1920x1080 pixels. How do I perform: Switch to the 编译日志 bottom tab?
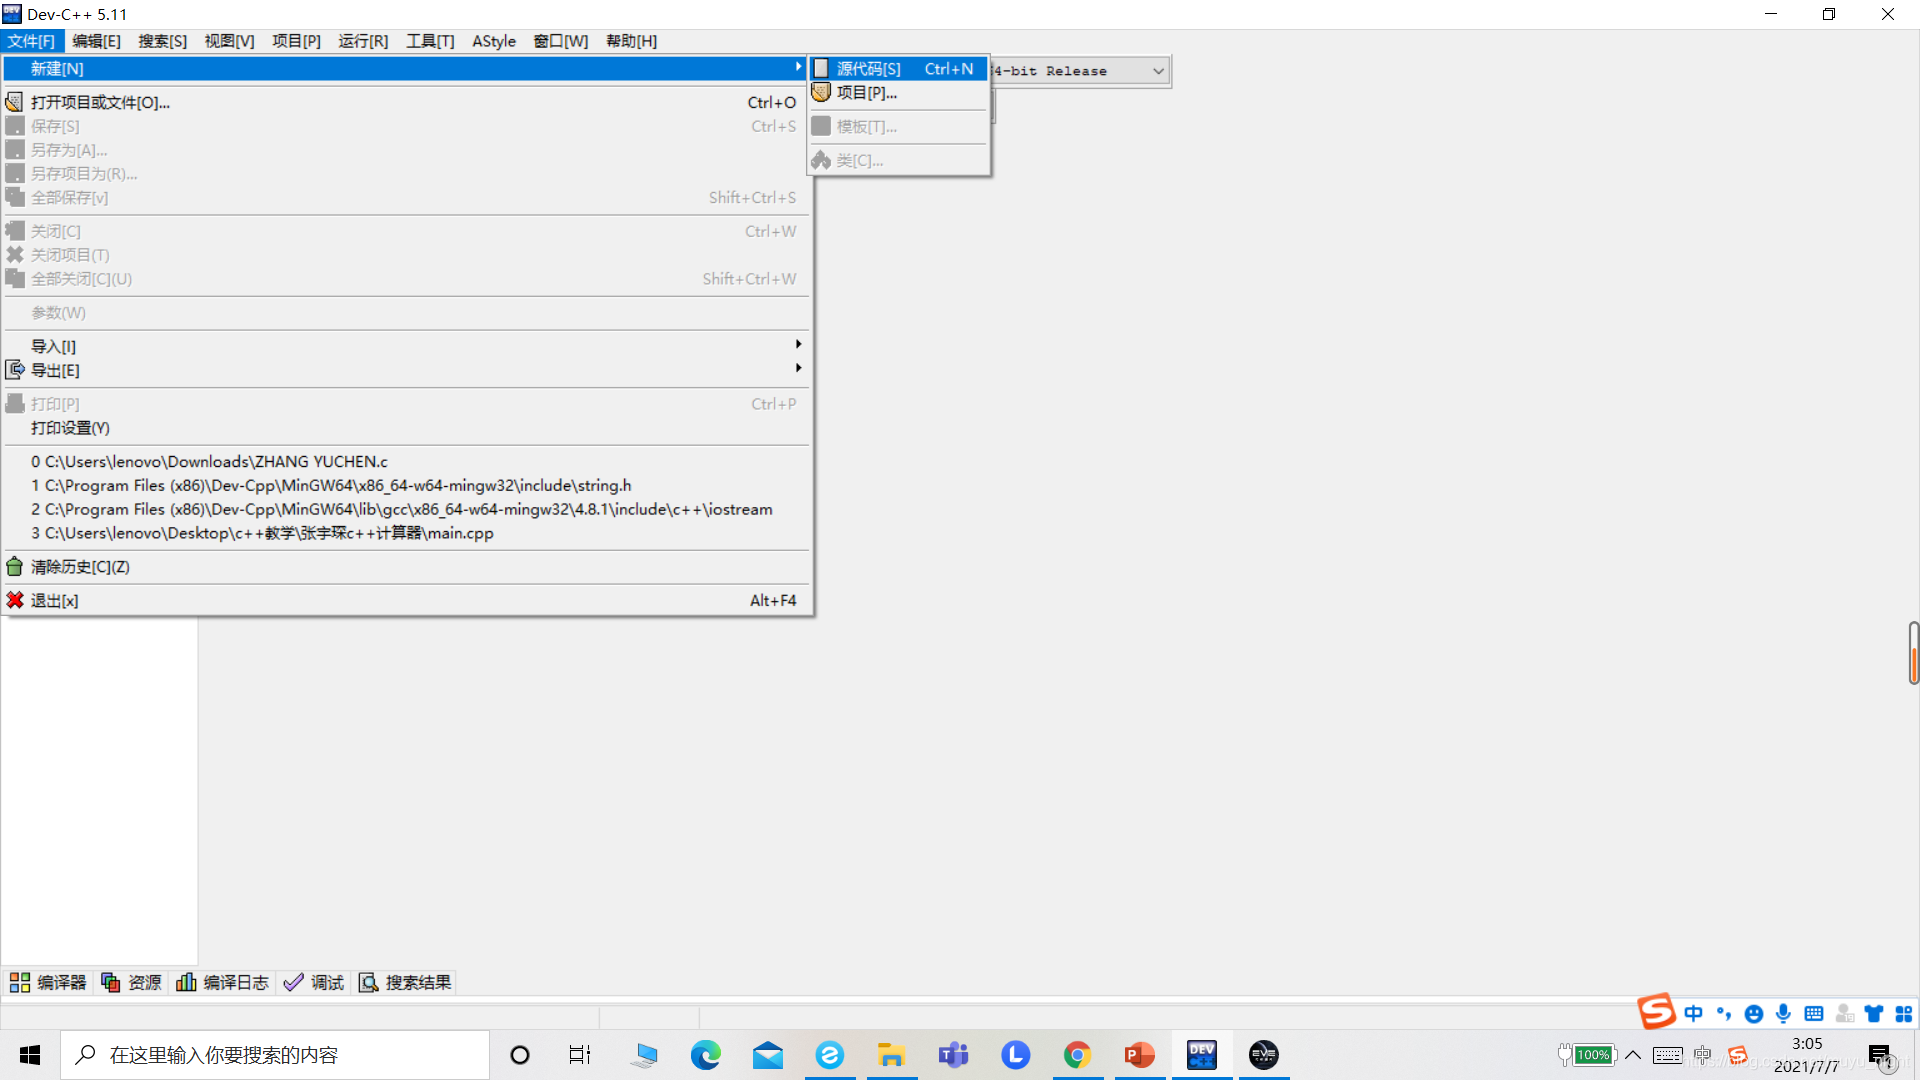(222, 983)
